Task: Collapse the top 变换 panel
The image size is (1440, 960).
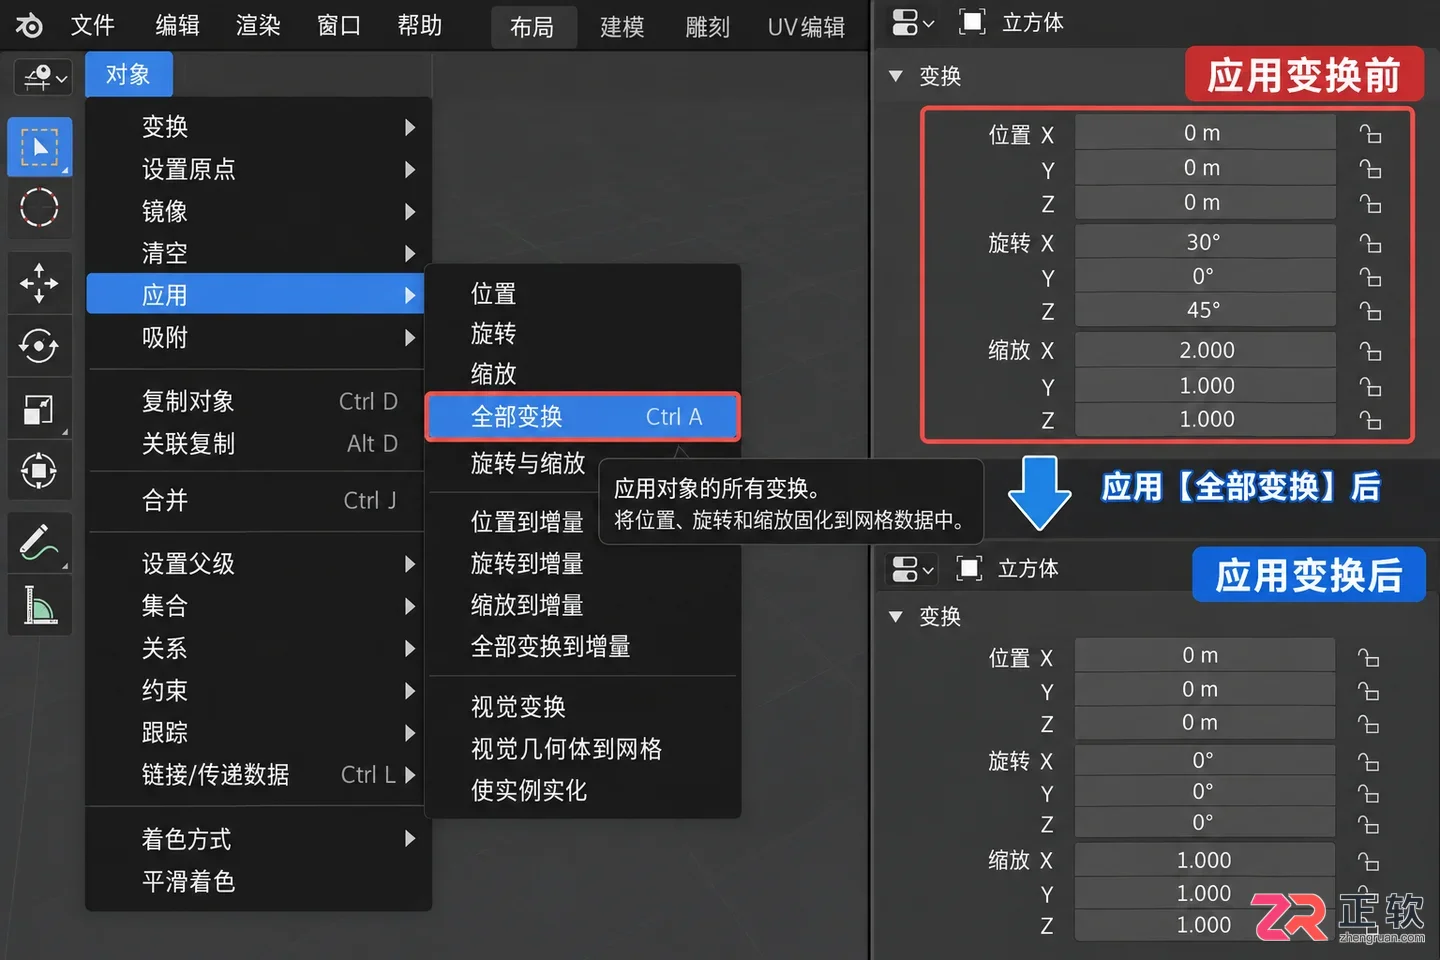Action: (x=896, y=76)
